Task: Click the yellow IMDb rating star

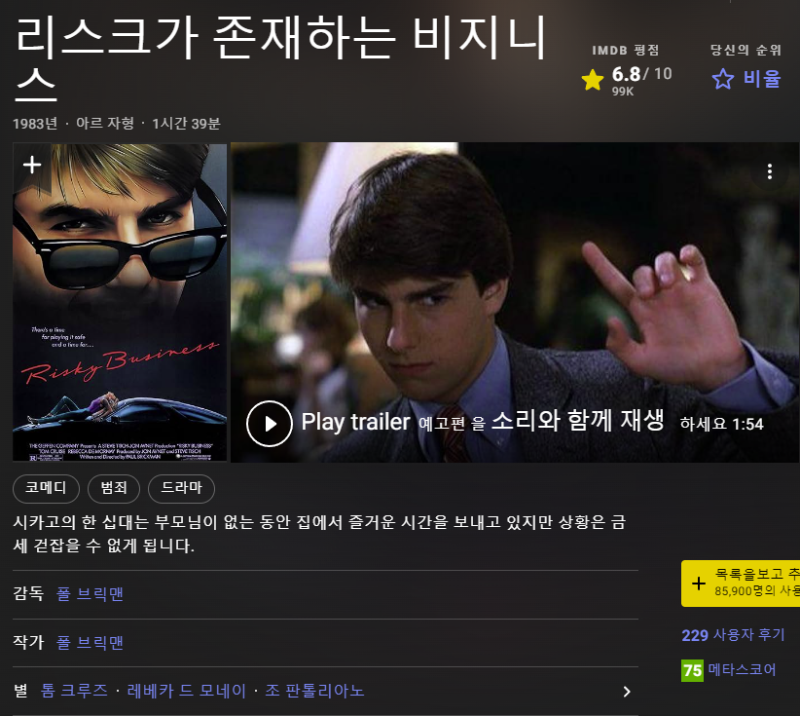Action: (x=592, y=80)
